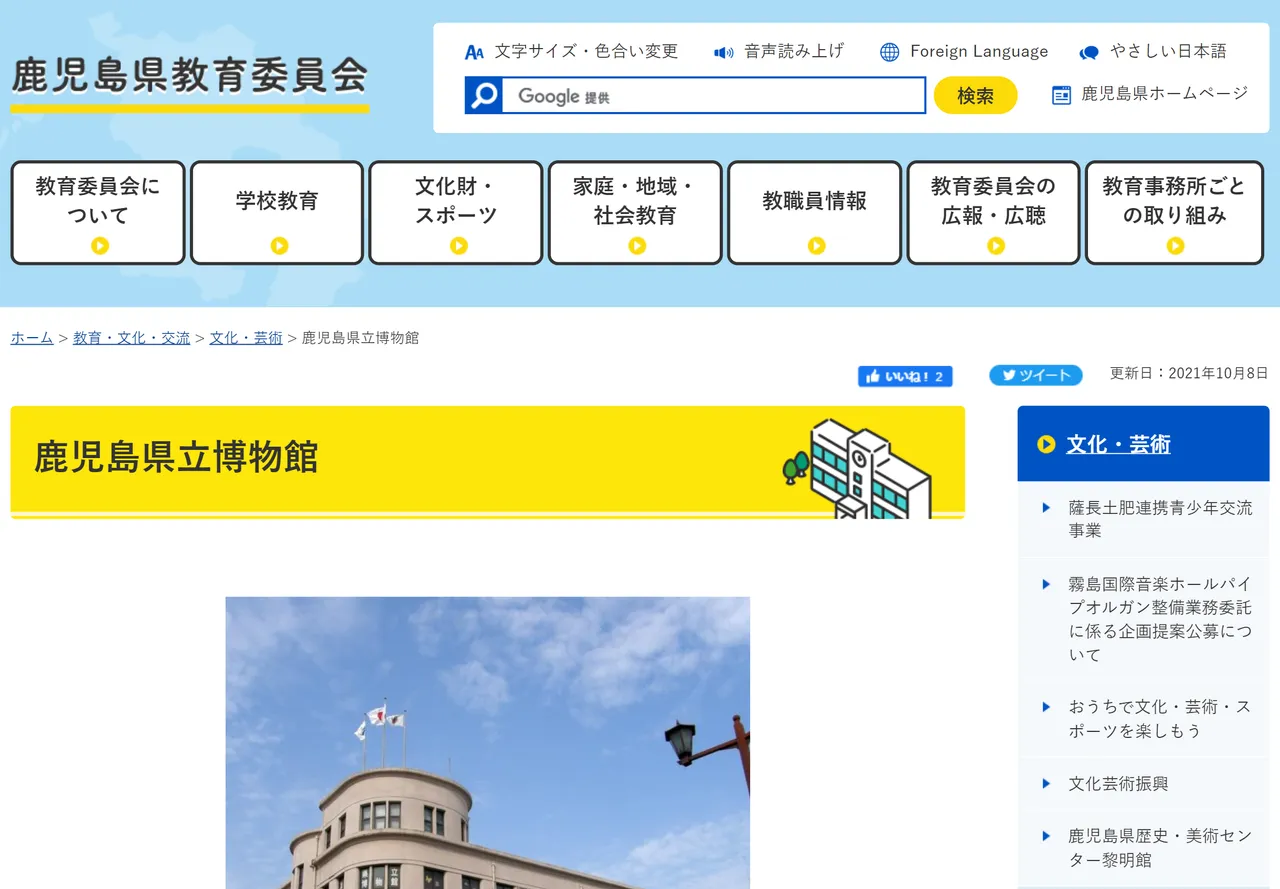1280x889 pixels.
Task: Click the speech bubble icon for easy Japanese
Action: point(1089,52)
